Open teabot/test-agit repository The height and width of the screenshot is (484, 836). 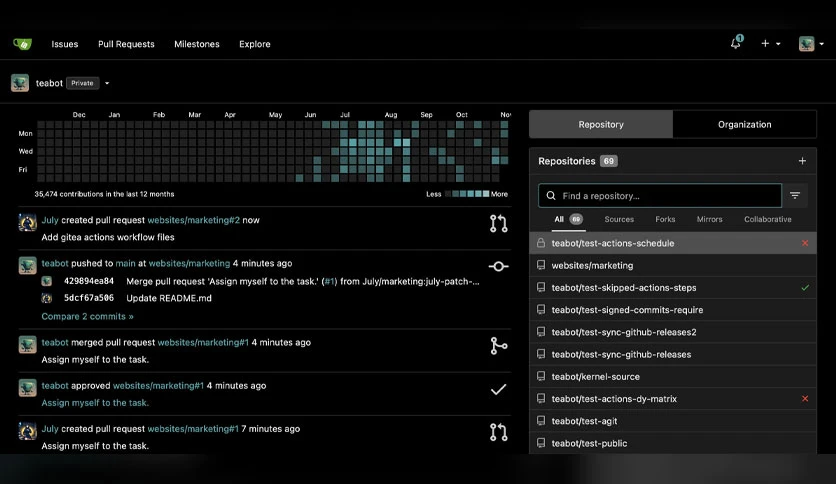pos(584,421)
